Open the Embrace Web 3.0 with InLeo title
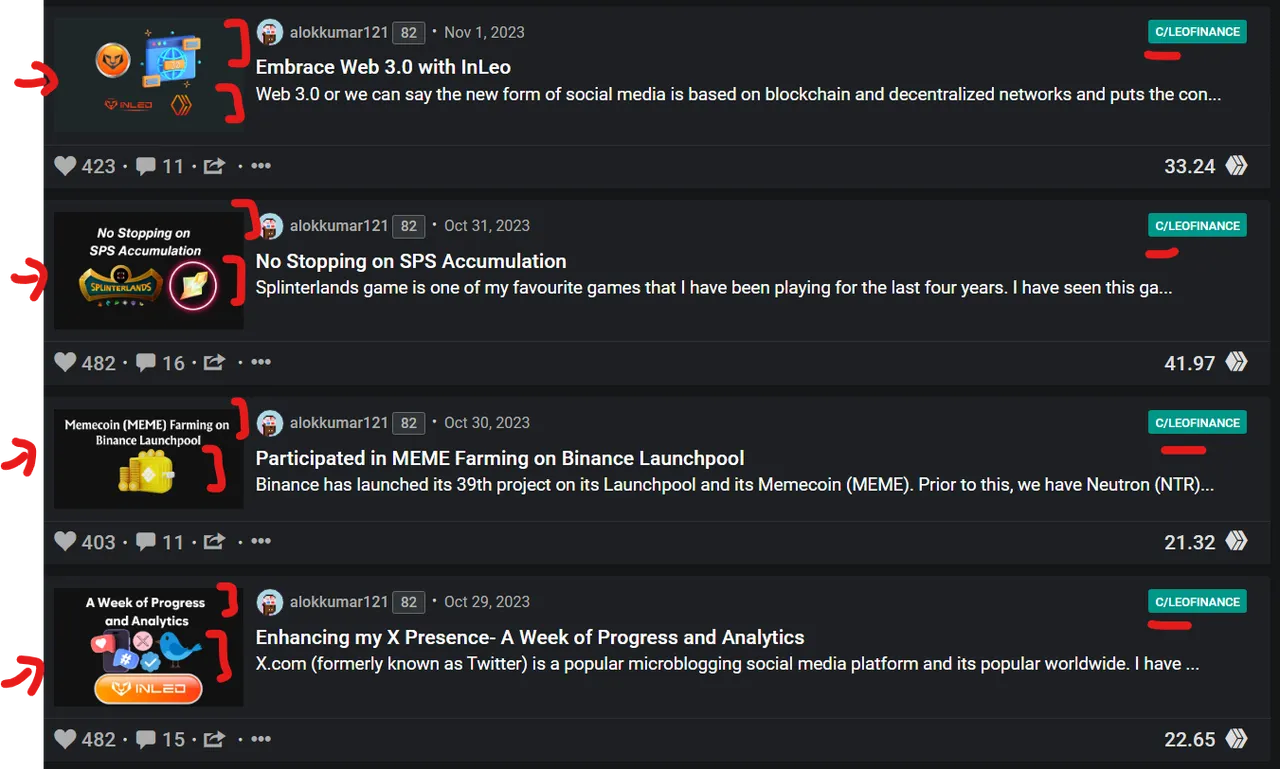This screenshot has height=769, width=1280. [383, 68]
